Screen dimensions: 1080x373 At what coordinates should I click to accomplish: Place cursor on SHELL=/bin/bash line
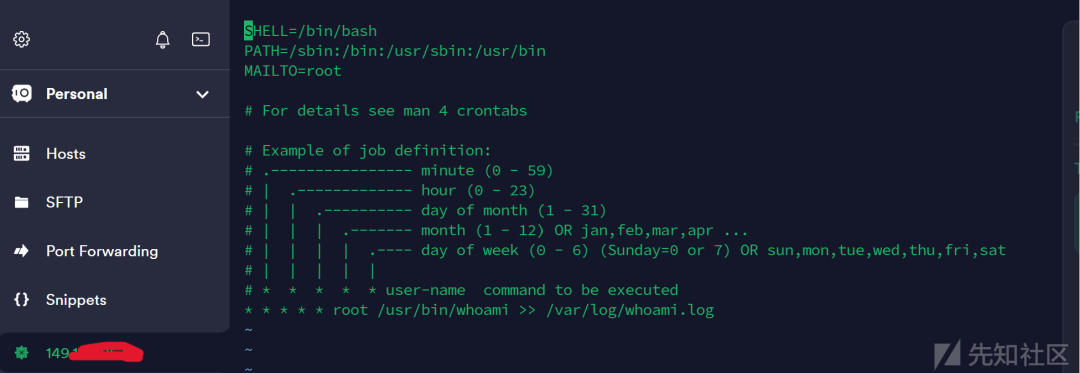tap(311, 31)
